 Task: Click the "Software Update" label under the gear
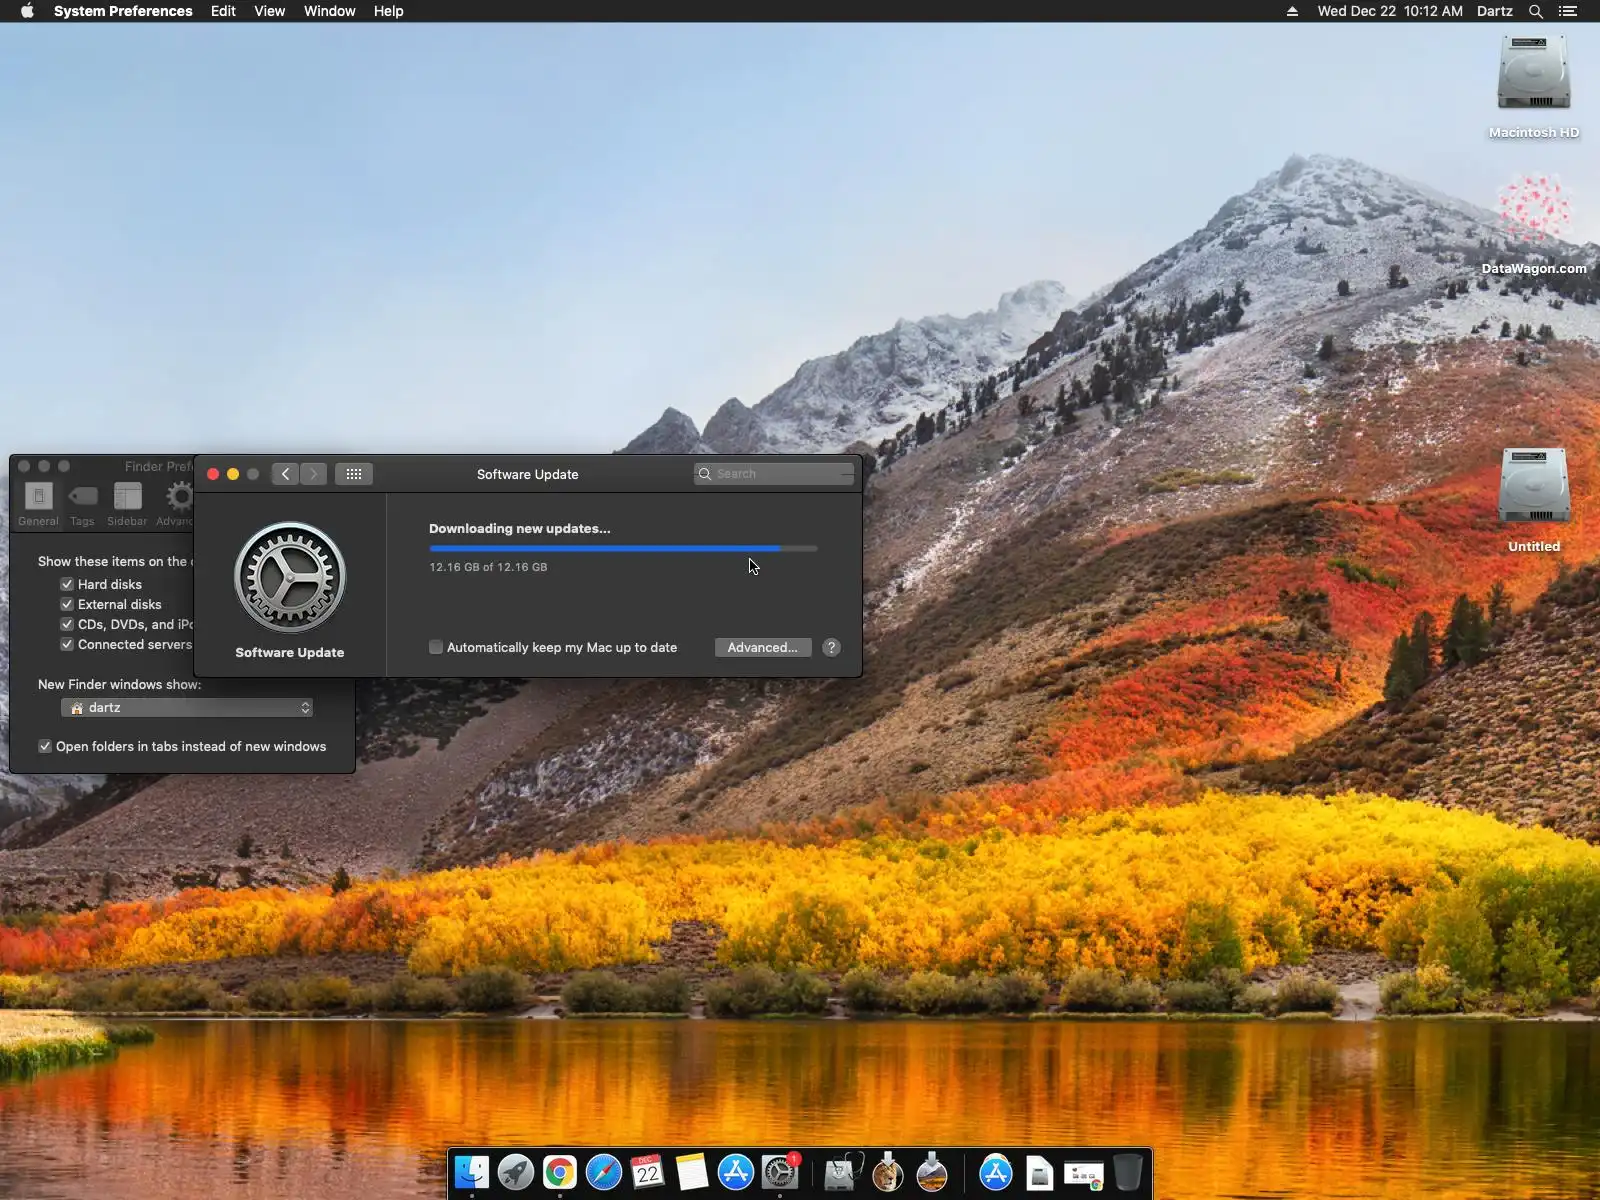[x=290, y=652]
